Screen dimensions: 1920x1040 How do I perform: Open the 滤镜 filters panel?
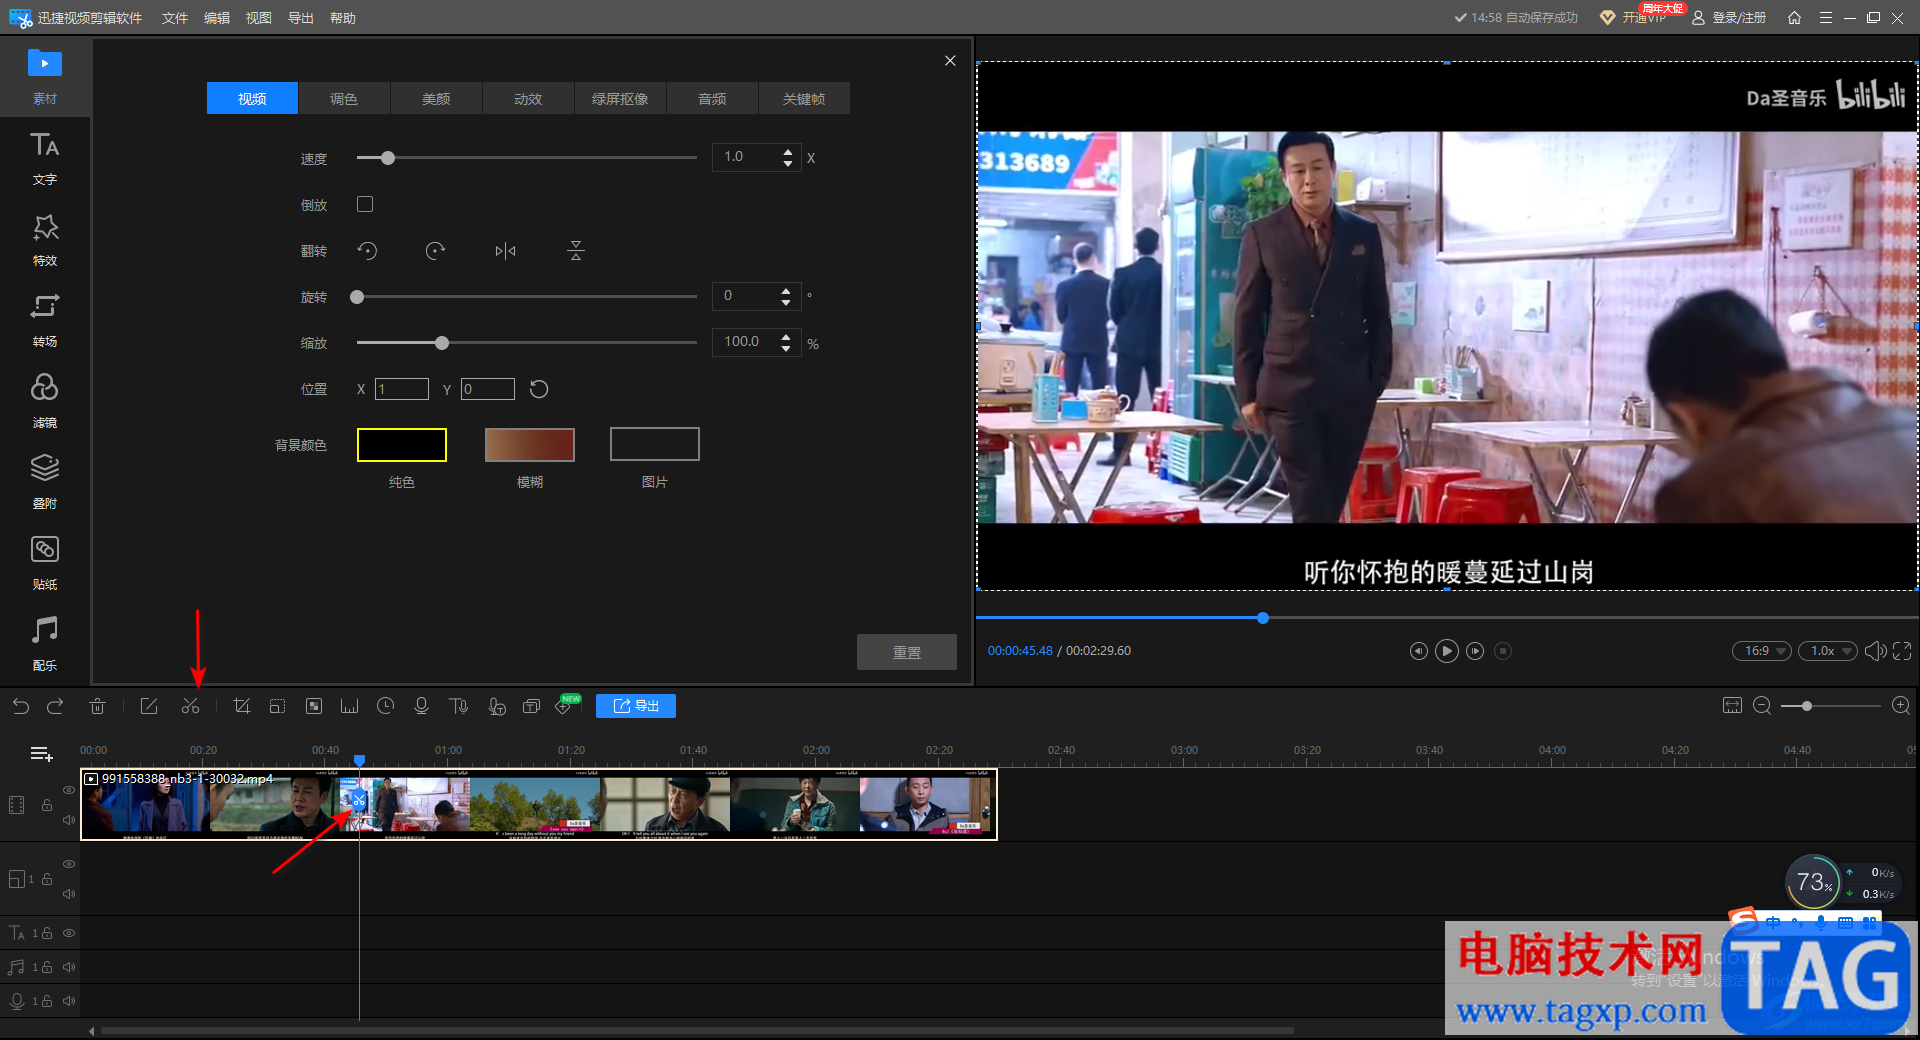(45, 401)
